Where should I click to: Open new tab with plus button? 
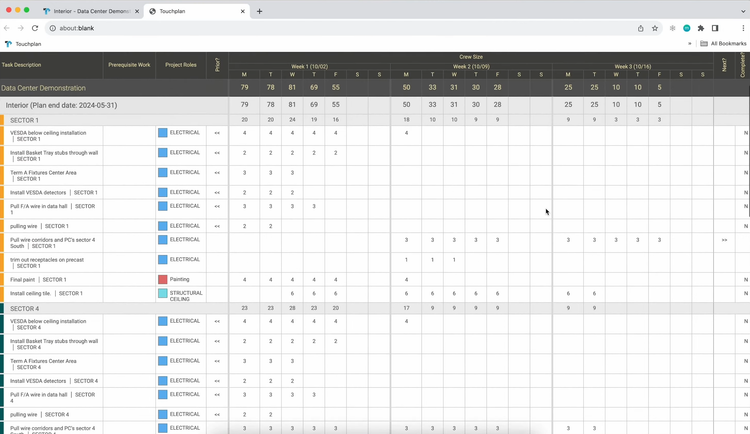coord(259,11)
